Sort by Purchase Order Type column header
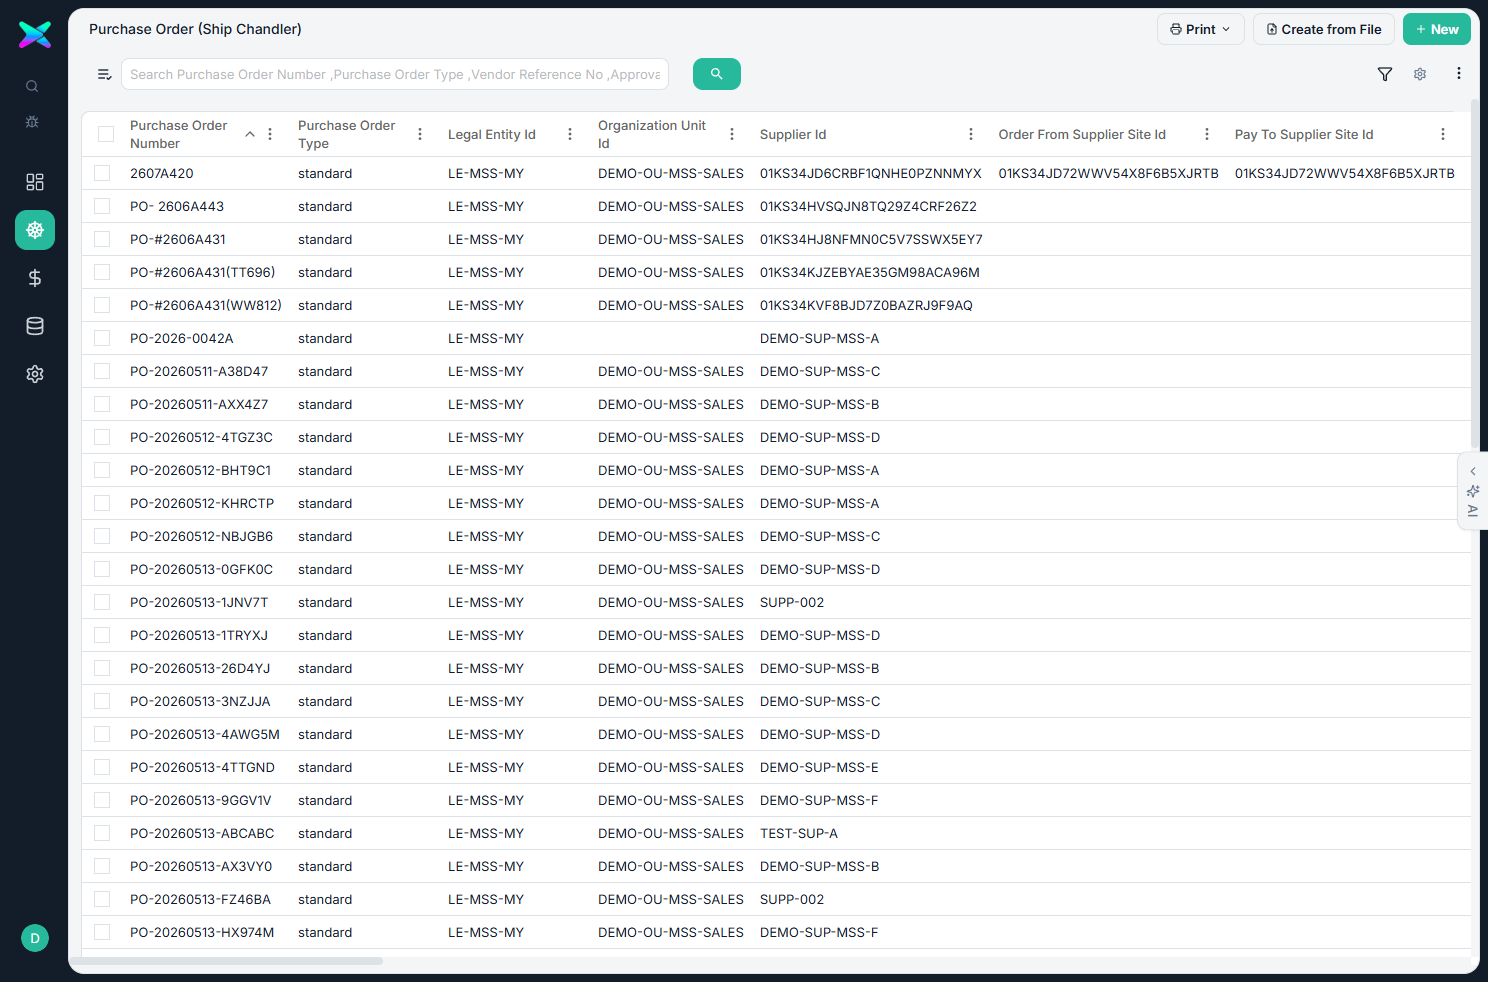The image size is (1488, 982). click(x=347, y=134)
